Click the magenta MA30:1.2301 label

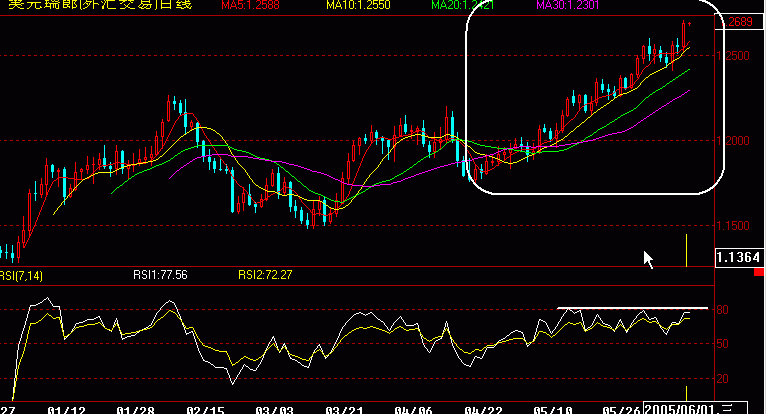tap(568, 5)
